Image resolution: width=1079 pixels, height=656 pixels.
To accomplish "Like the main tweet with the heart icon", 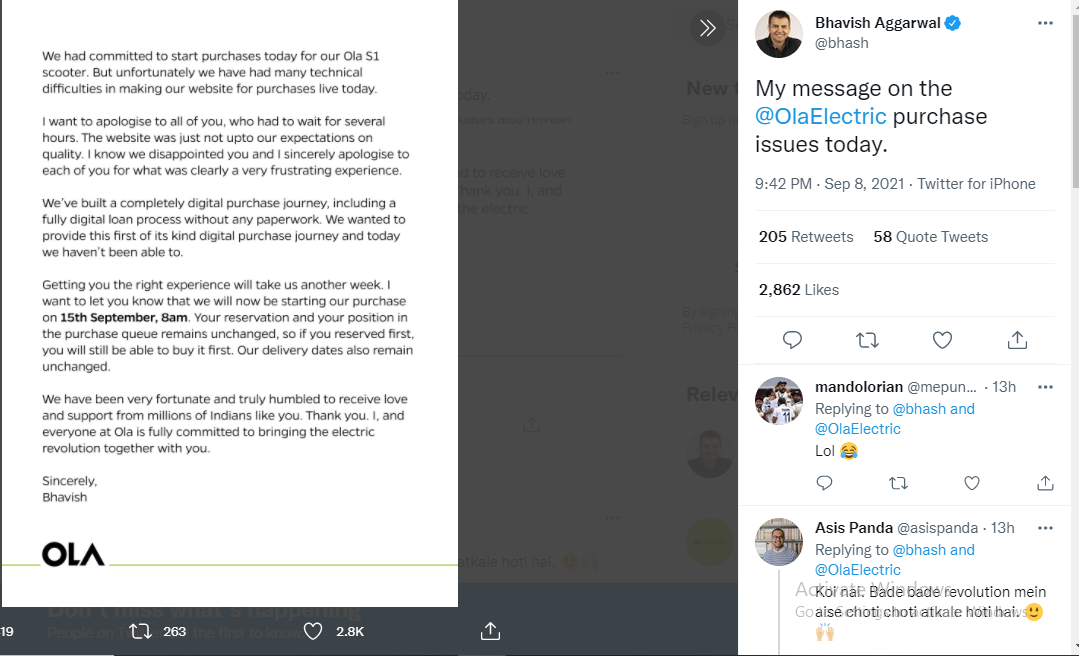I will [942, 340].
